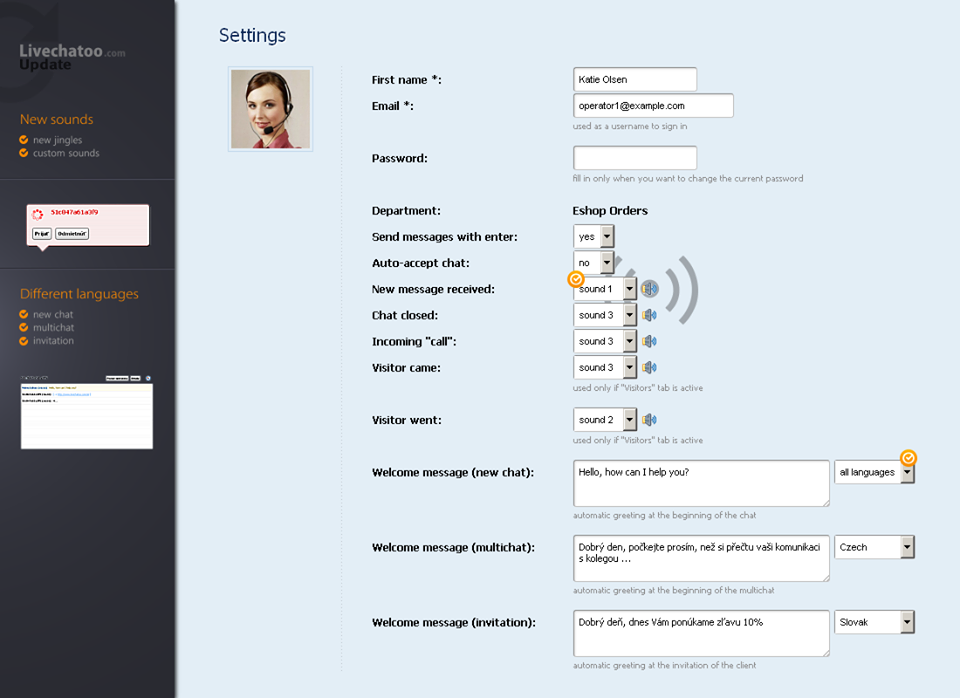
Task: Play the Chat closed sound preview
Action: pyautogui.click(x=649, y=315)
